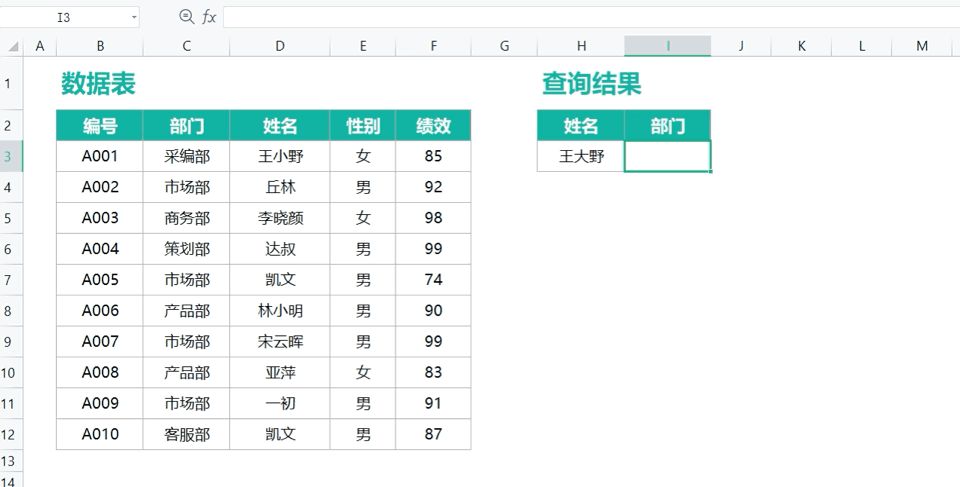The width and height of the screenshot is (960, 487).
Task: Select cell containing 王小野
Action: [x=280, y=156]
